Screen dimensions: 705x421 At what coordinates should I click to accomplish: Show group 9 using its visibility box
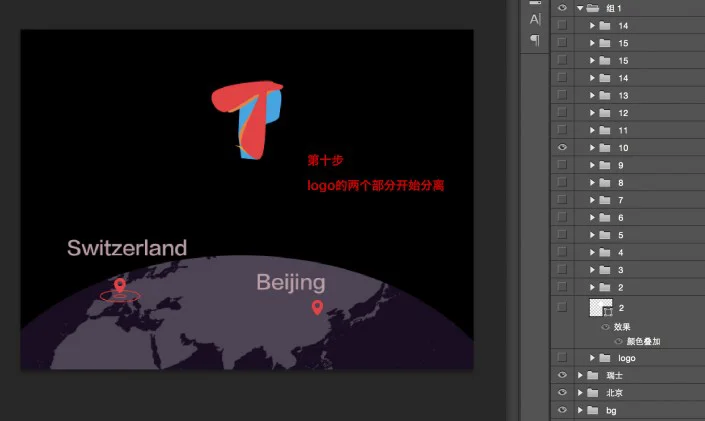(562, 165)
